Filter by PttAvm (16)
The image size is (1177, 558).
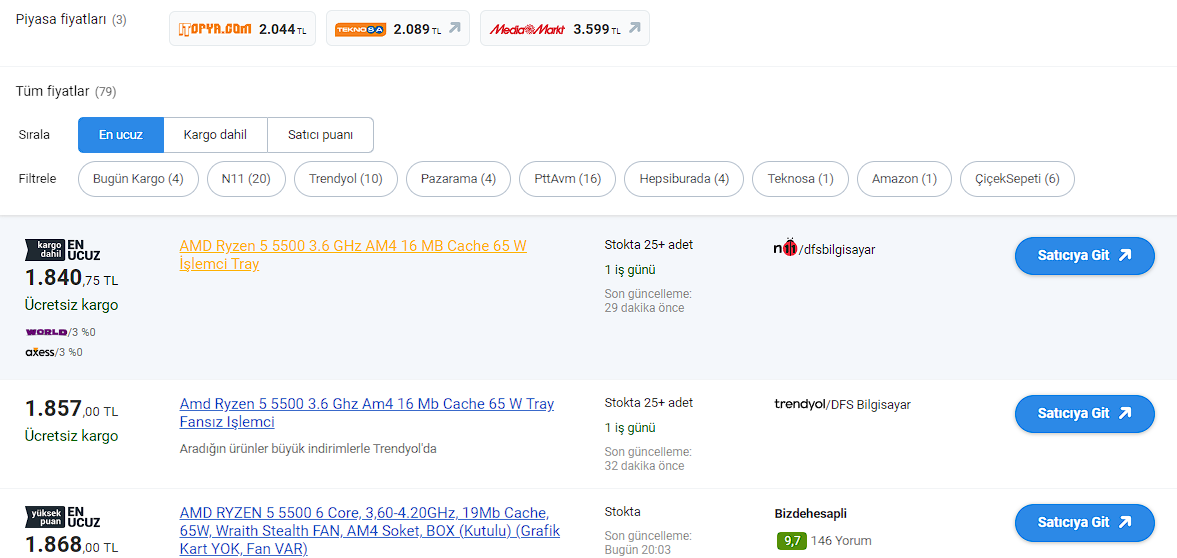coord(567,179)
